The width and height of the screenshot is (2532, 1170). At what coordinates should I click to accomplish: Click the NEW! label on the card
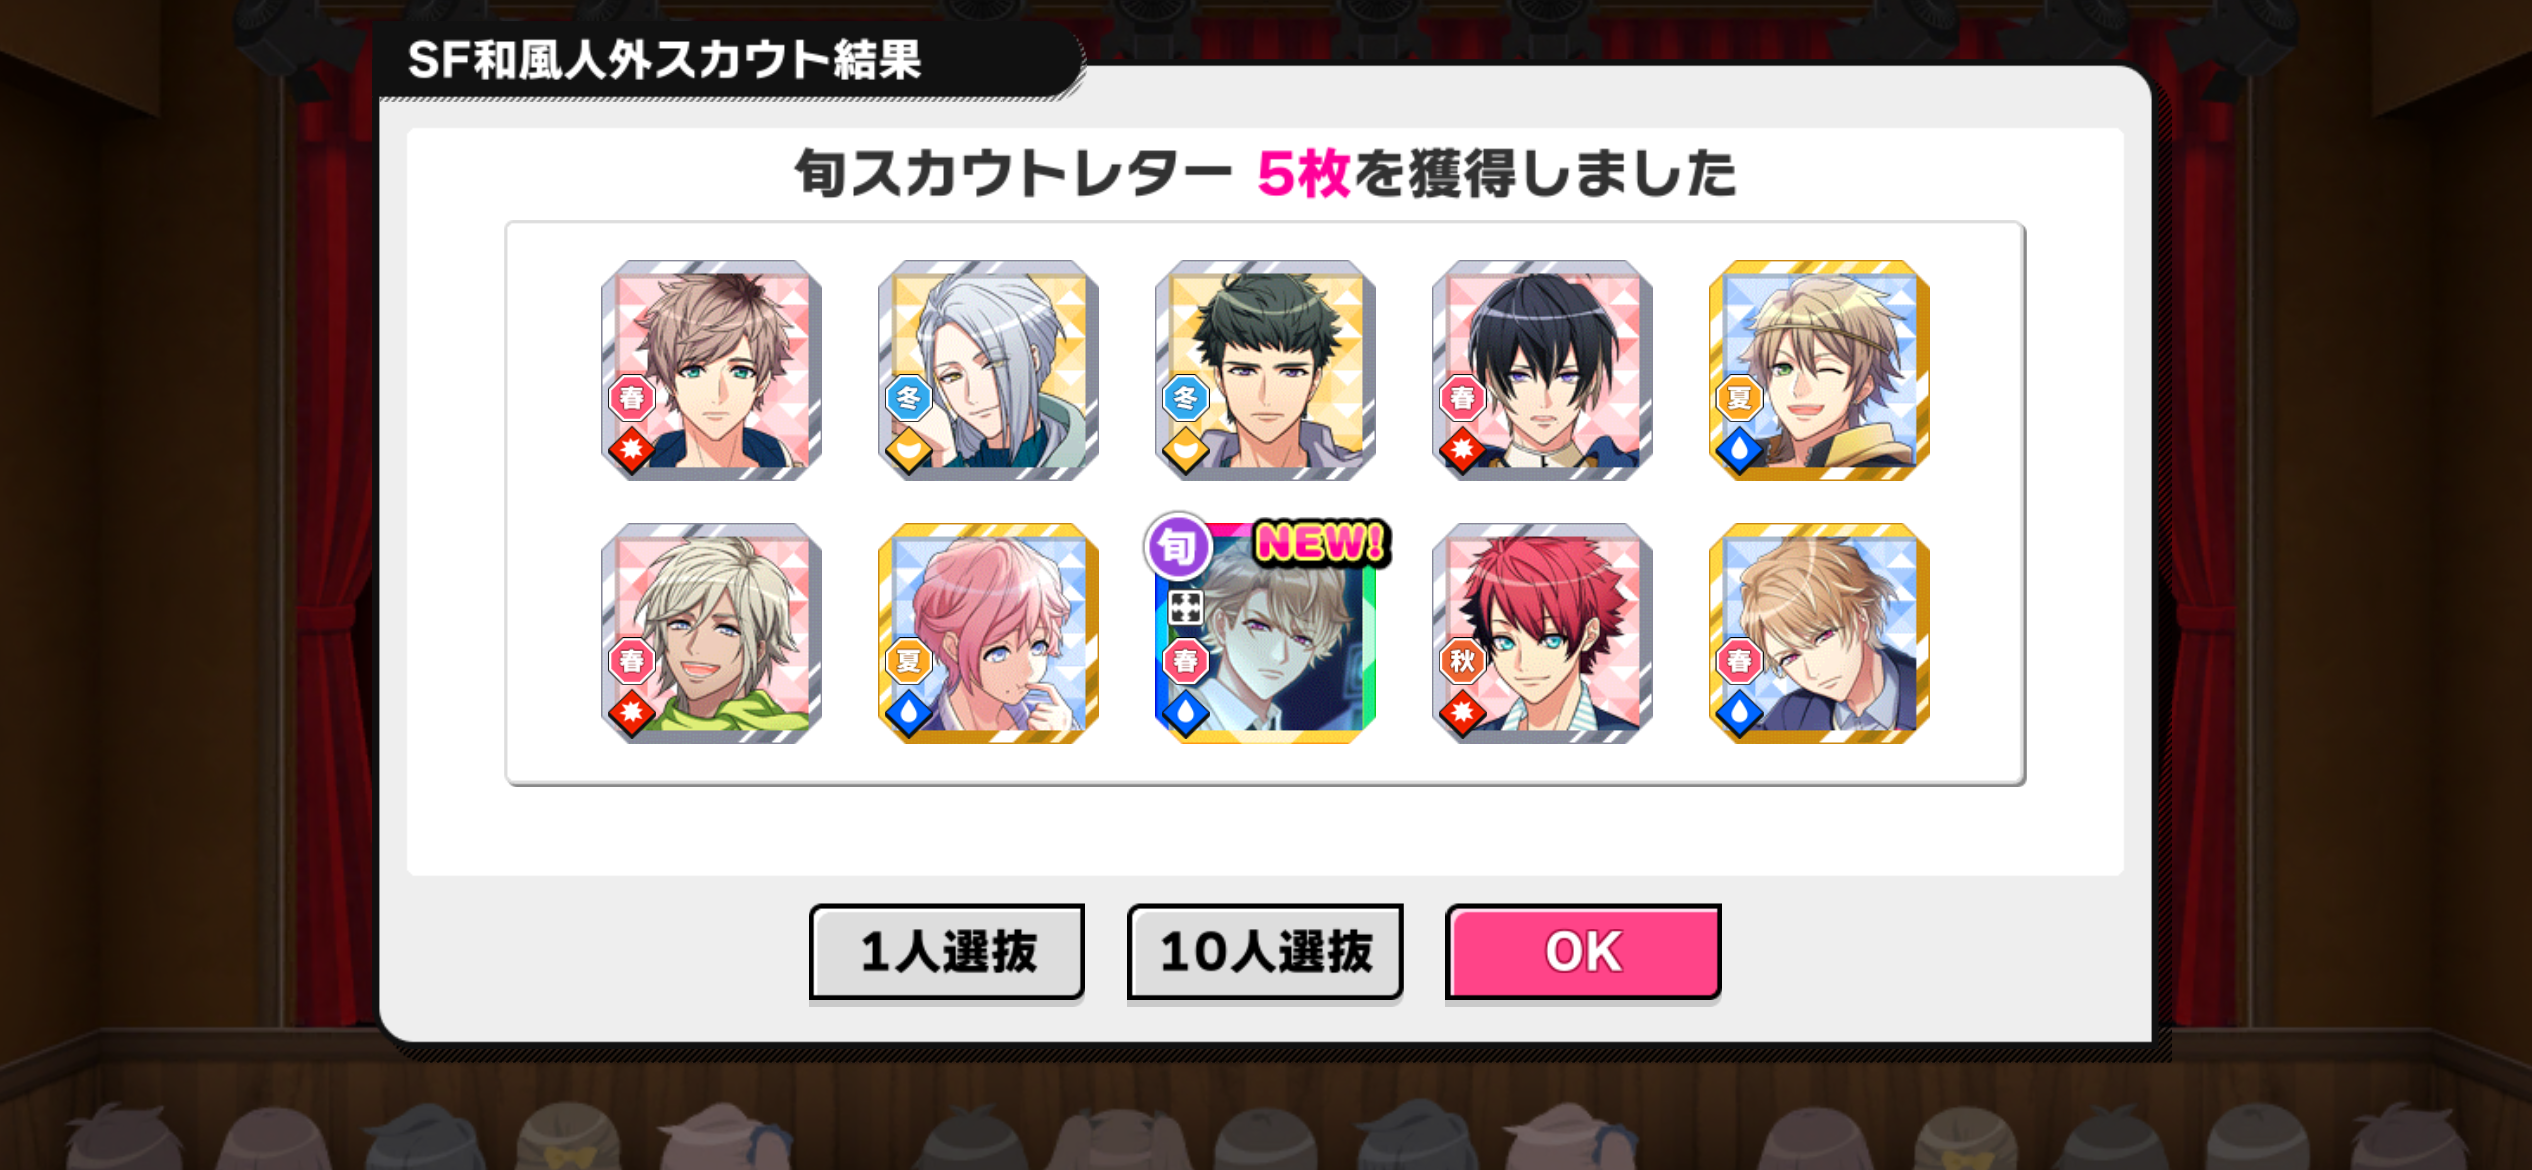1321,543
